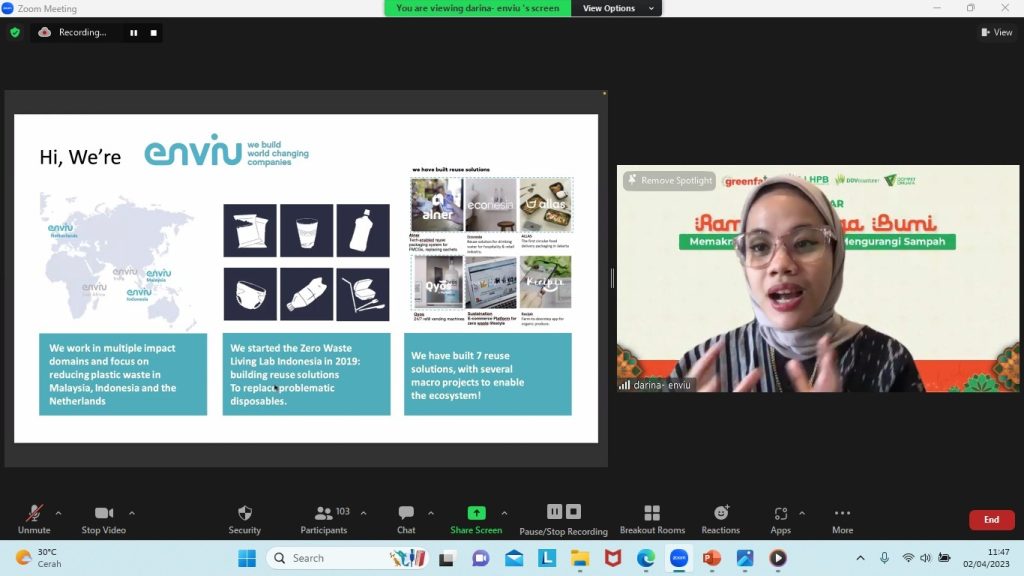Image resolution: width=1024 pixels, height=576 pixels.
Task: Open Wi-Fi network settings in tray
Action: (x=908, y=558)
